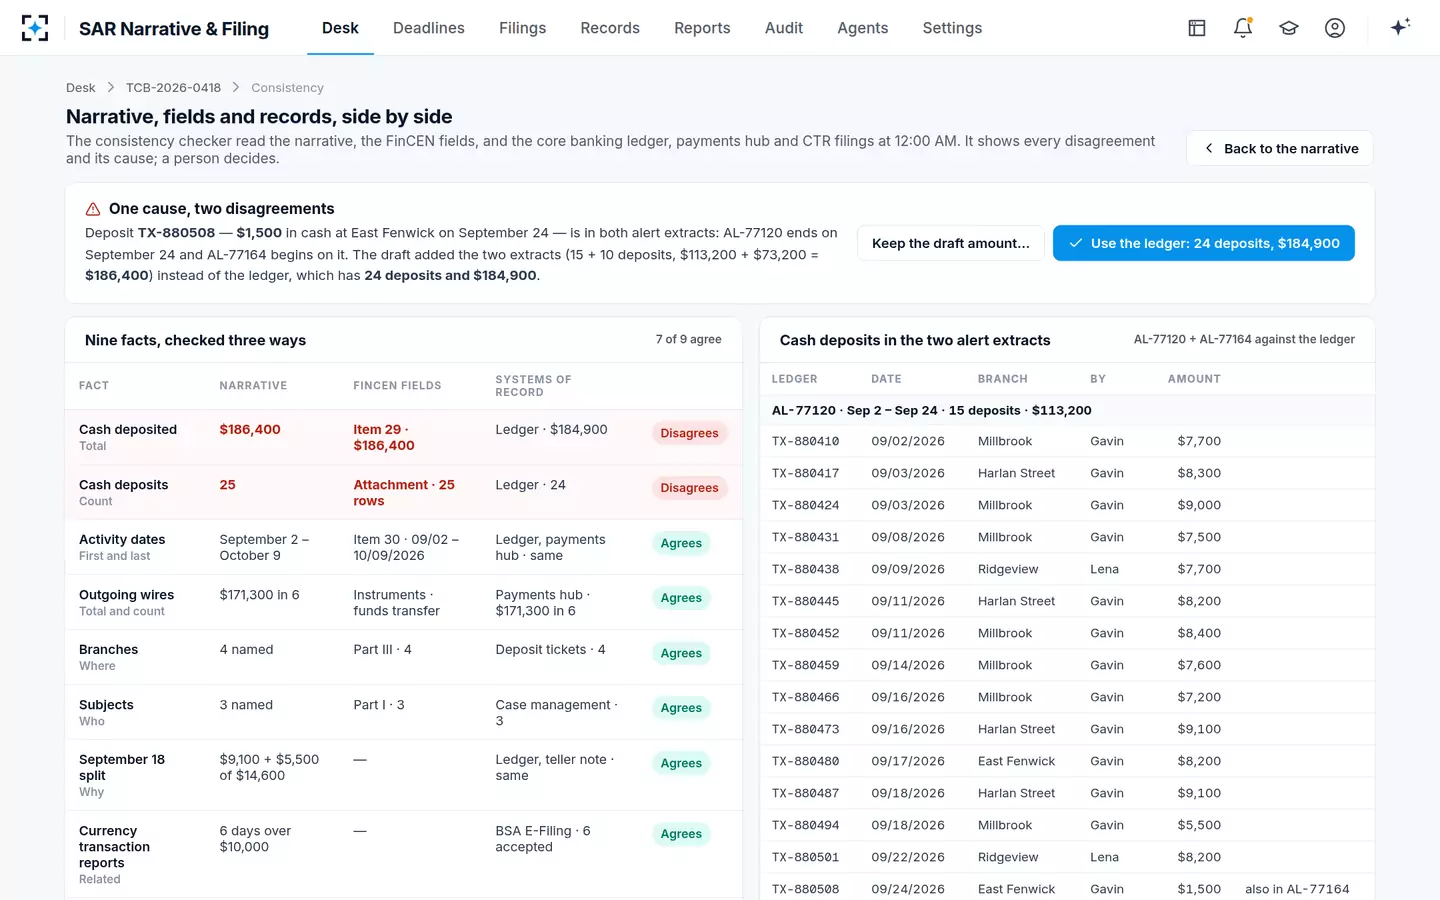The image size is (1440, 900).
Task: Click the FINCEN FIELDS column header
Action: click(x=397, y=386)
